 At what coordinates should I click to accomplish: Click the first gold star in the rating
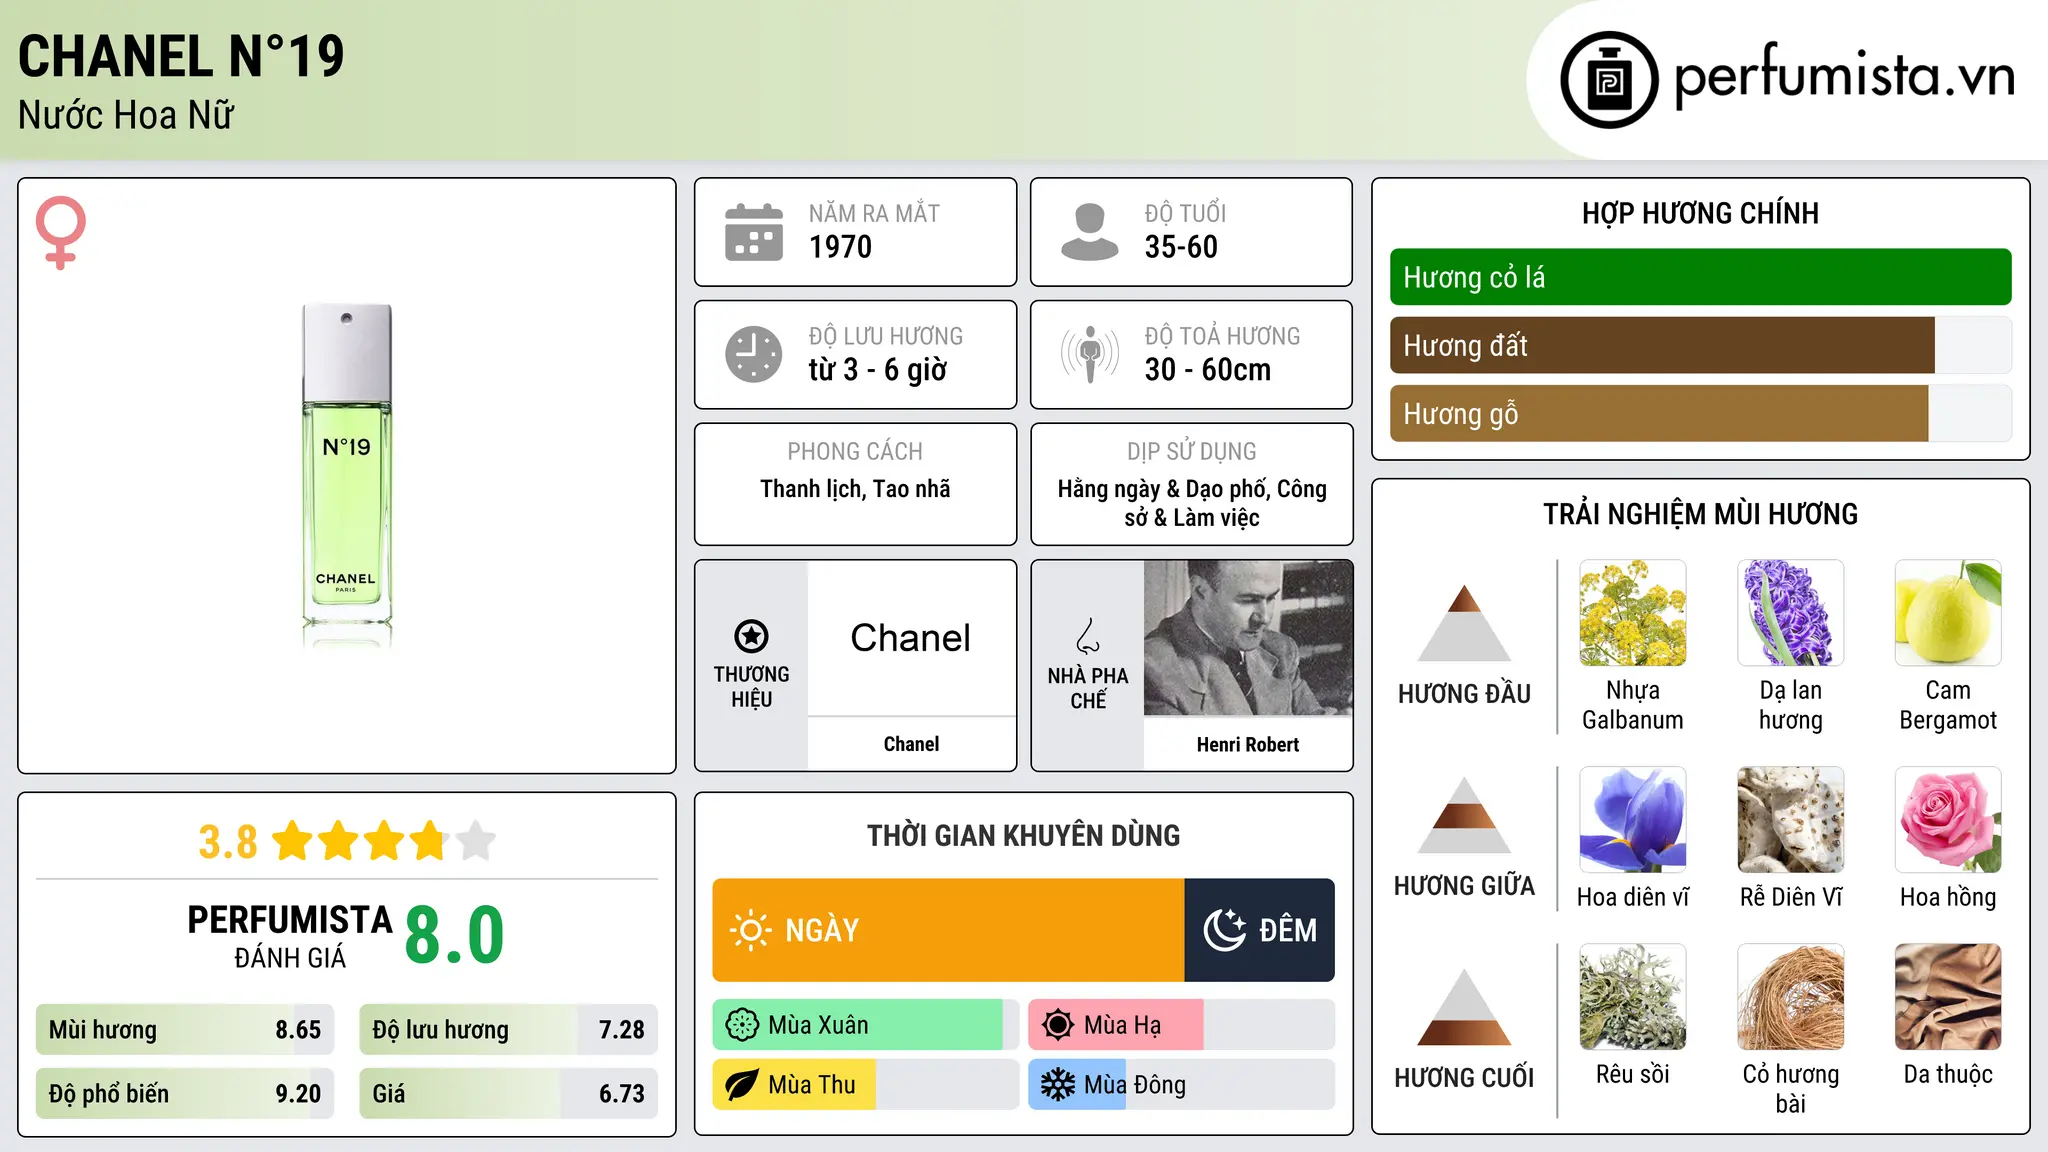tap(293, 841)
